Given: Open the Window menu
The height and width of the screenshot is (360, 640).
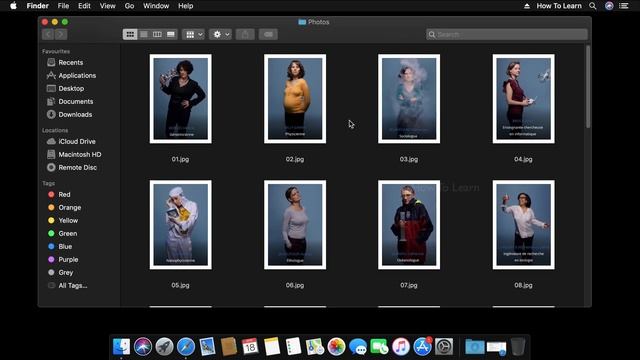Looking at the screenshot, I should 156,6.
